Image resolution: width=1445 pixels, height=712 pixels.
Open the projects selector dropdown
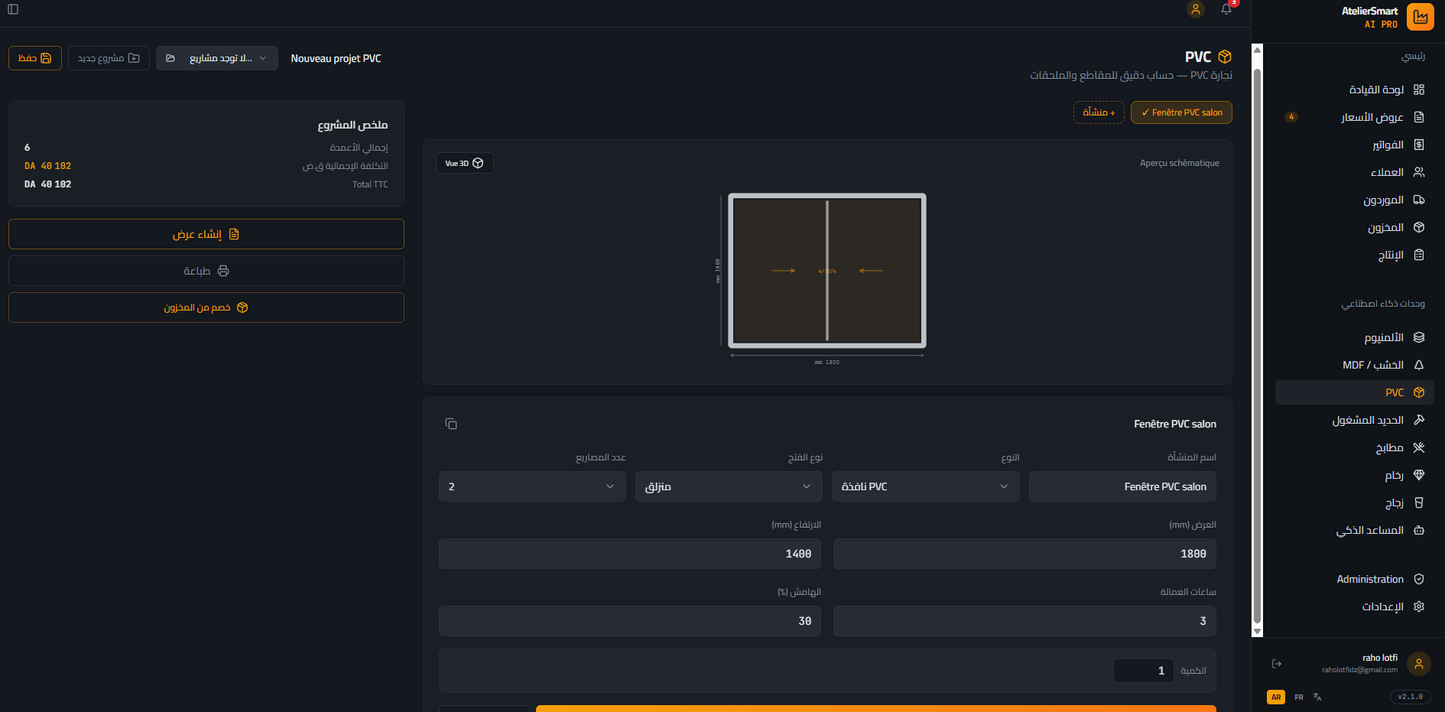pyautogui.click(x=217, y=58)
